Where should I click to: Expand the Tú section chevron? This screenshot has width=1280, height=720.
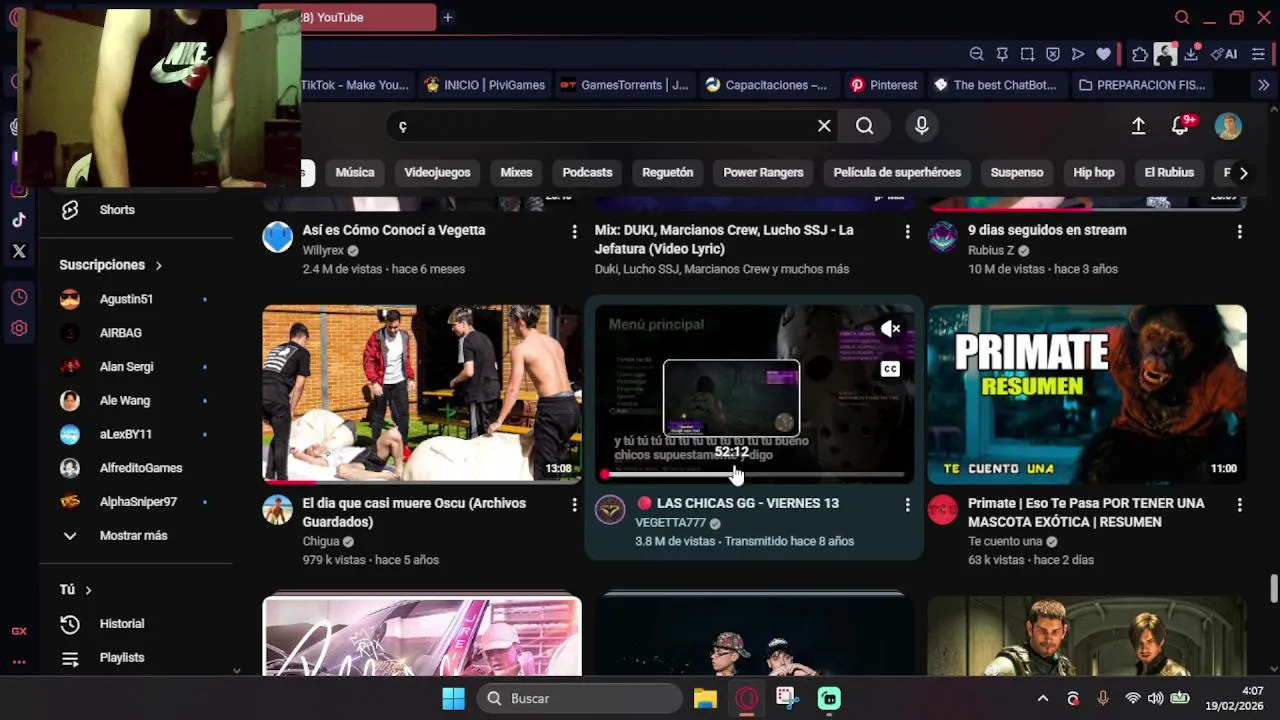(88, 590)
